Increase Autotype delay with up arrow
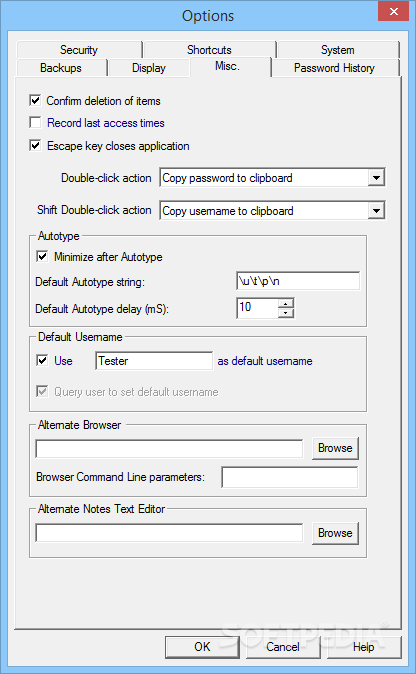Image resolution: width=416 pixels, height=674 pixels. [286, 303]
